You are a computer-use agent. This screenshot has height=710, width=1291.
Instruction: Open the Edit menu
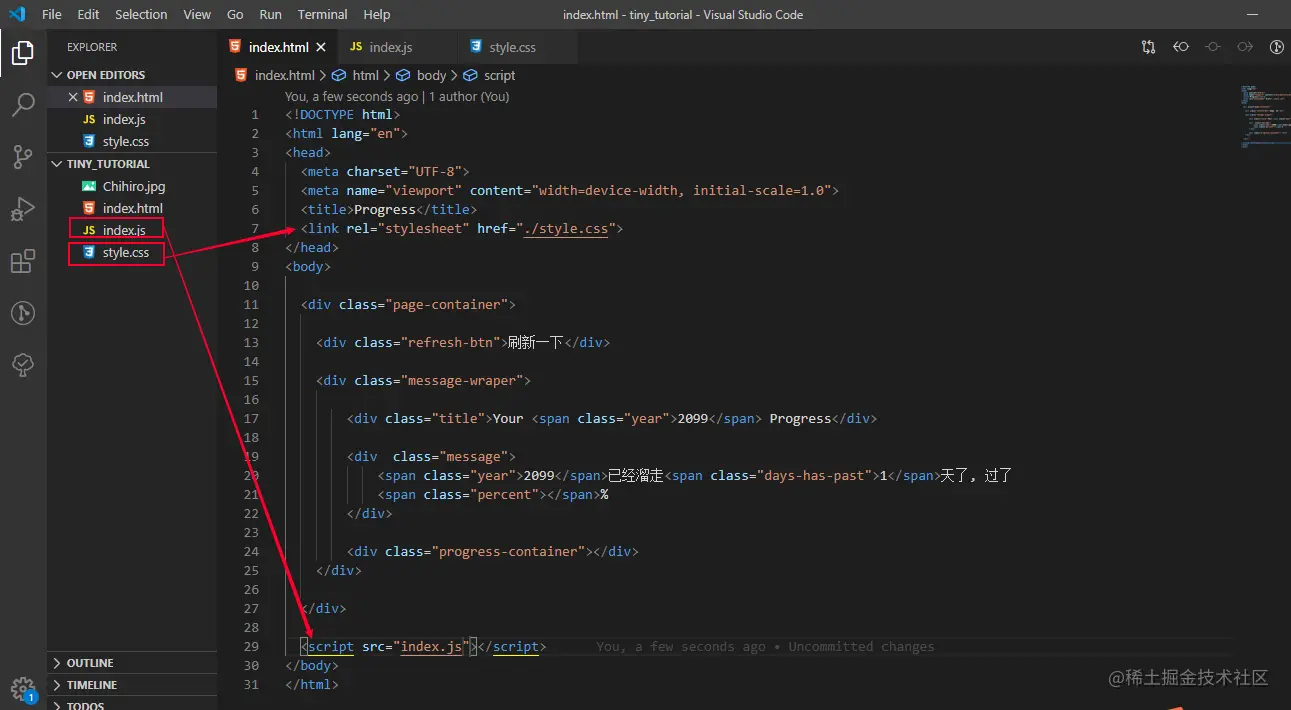click(x=88, y=14)
